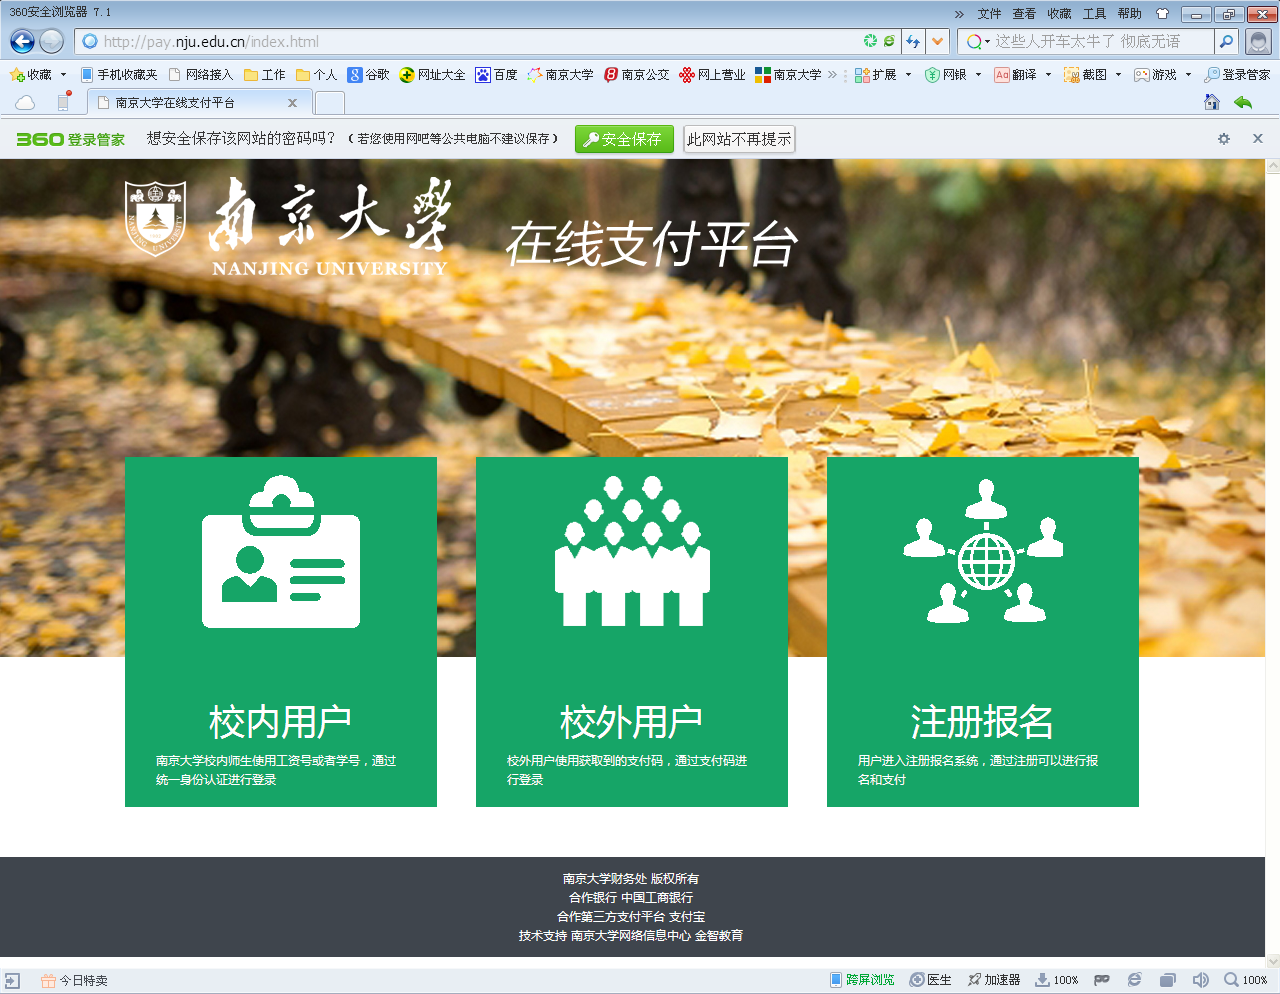
Task: Expand the 翻译 translate dropdown arrow
Action: (x=1048, y=75)
